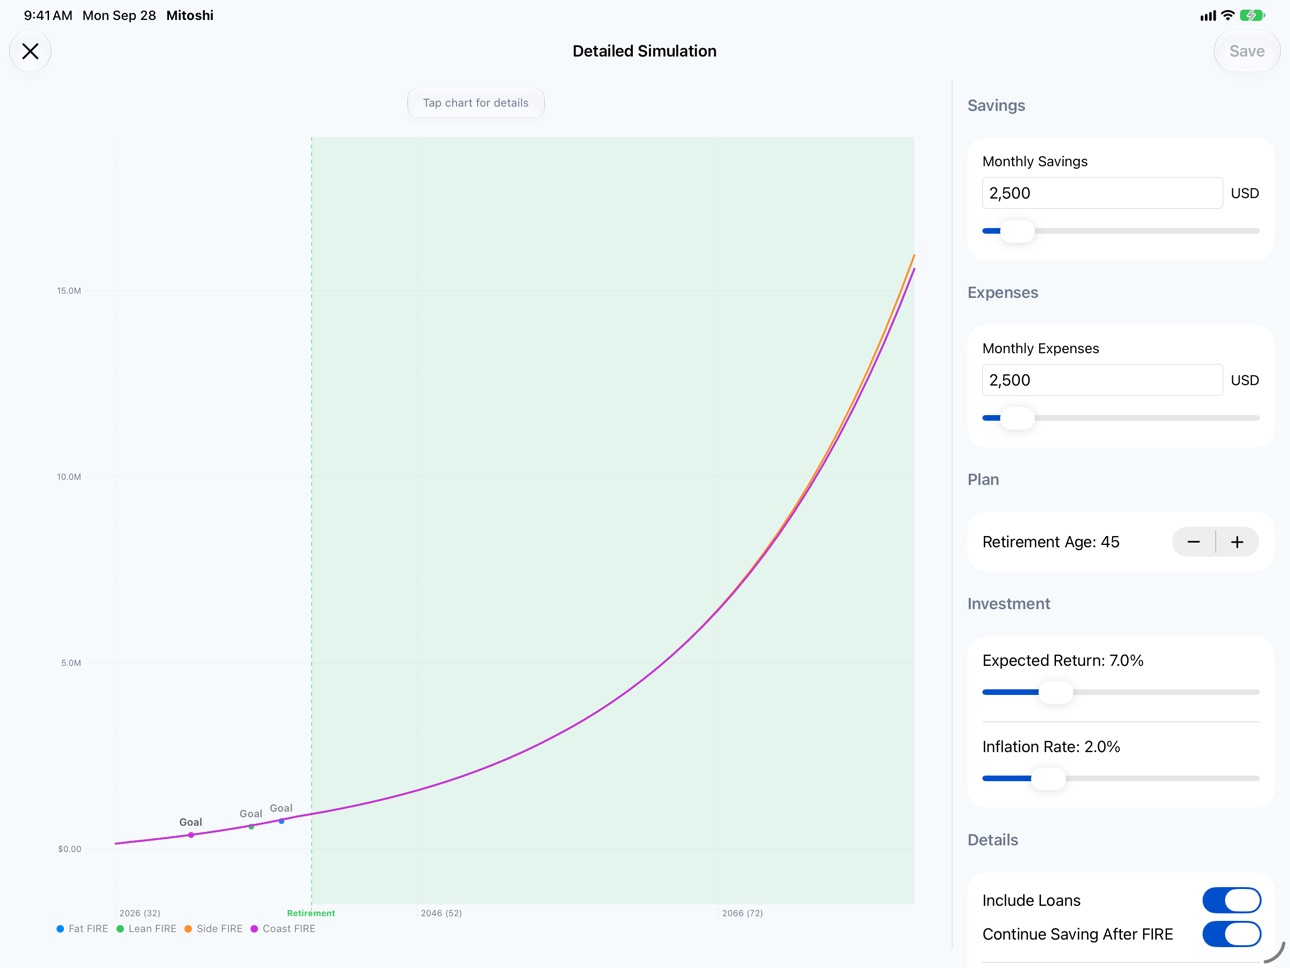This screenshot has height=968, width=1290.
Task: Select the green Goal marker on chart
Action: pyautogui.click(x=251, y=827)
